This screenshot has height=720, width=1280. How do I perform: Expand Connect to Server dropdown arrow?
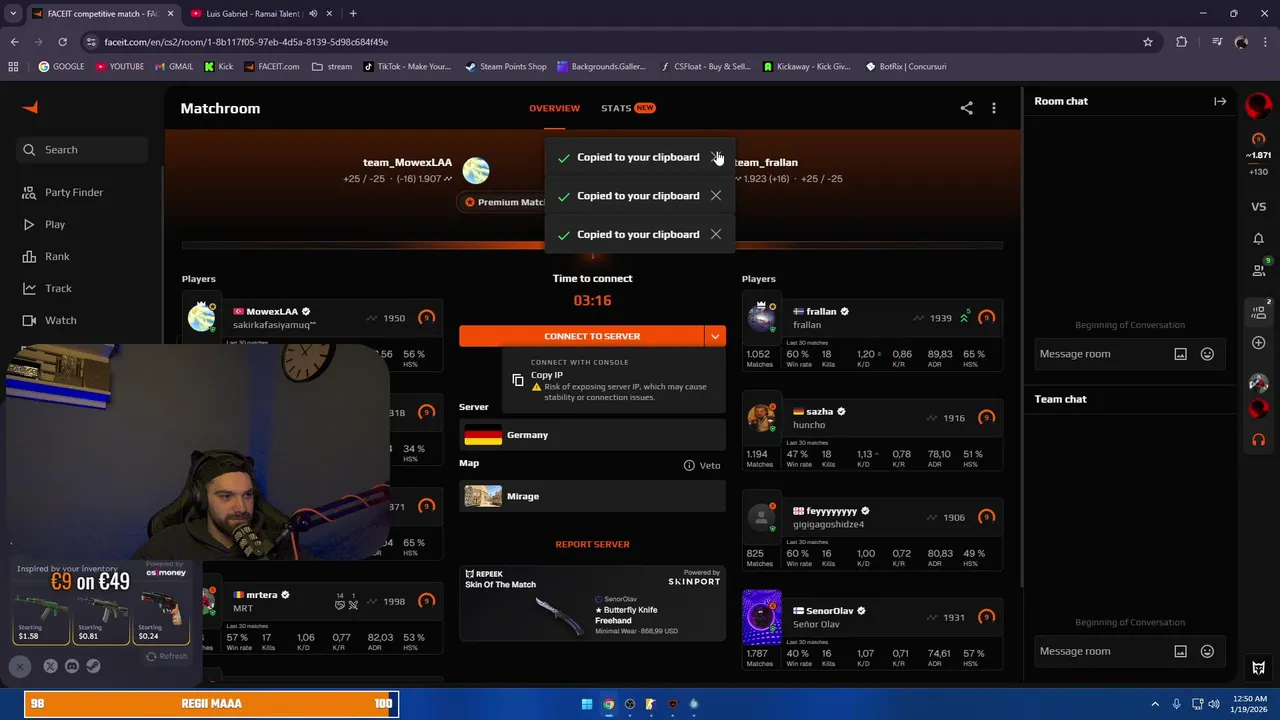coord(715,336)
